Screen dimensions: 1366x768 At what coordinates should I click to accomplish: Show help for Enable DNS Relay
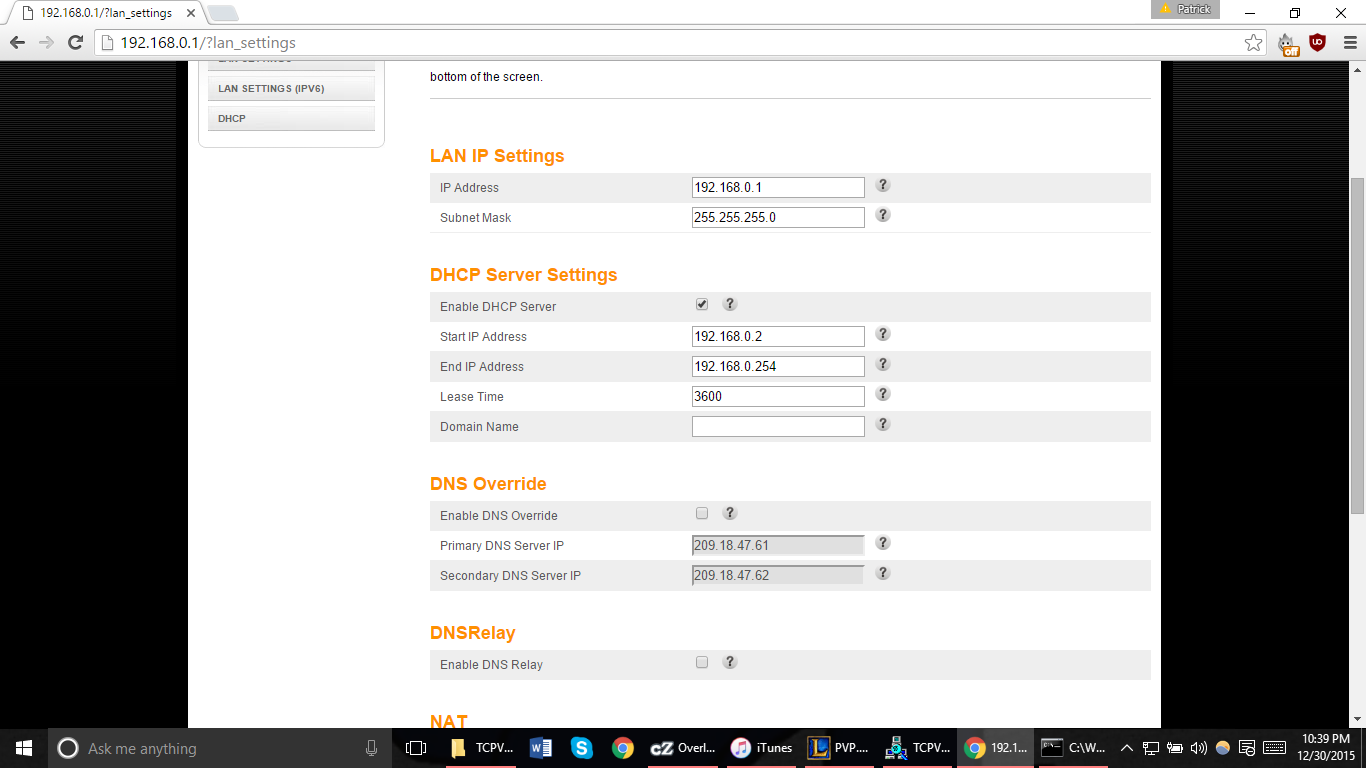pyautogui.click(x=730, y=662)
